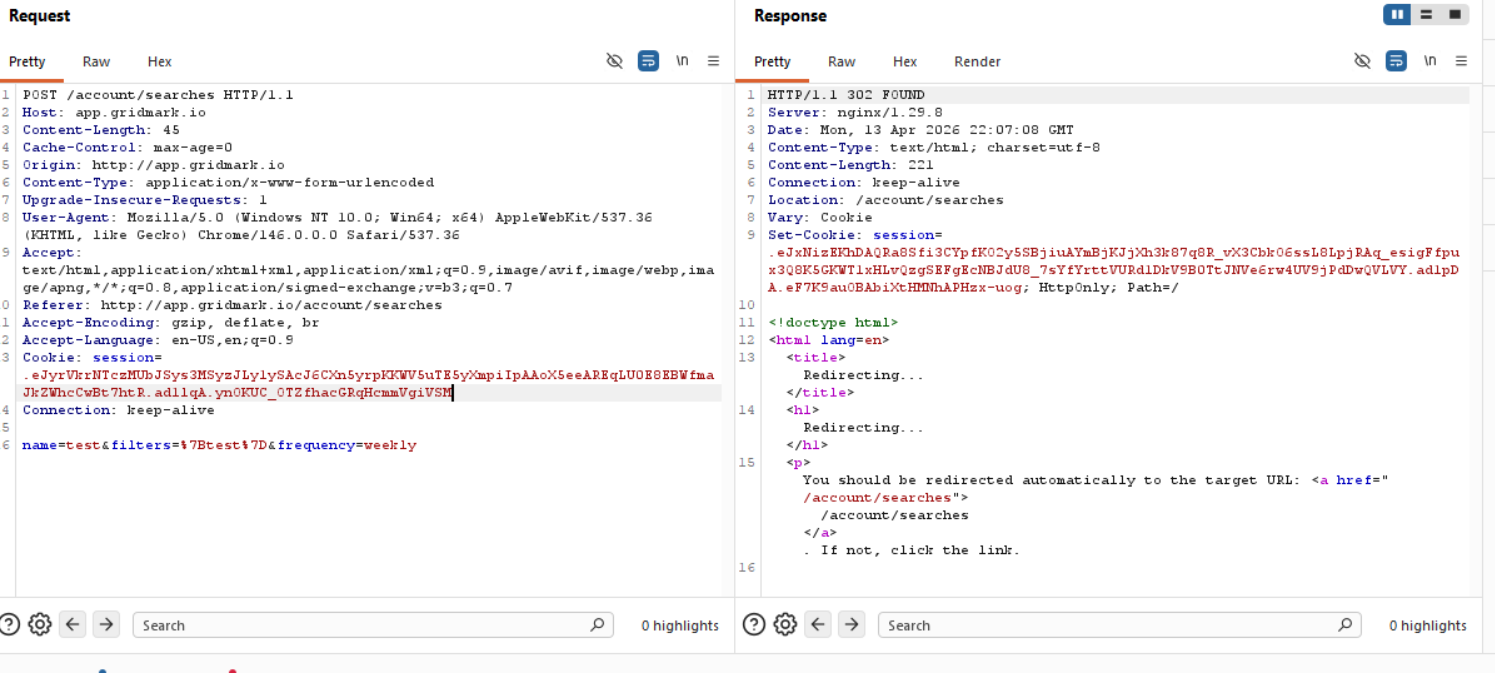Toggle non-printable \n characters in Response
The image size is (1495, 673).
click(1430, 61)
